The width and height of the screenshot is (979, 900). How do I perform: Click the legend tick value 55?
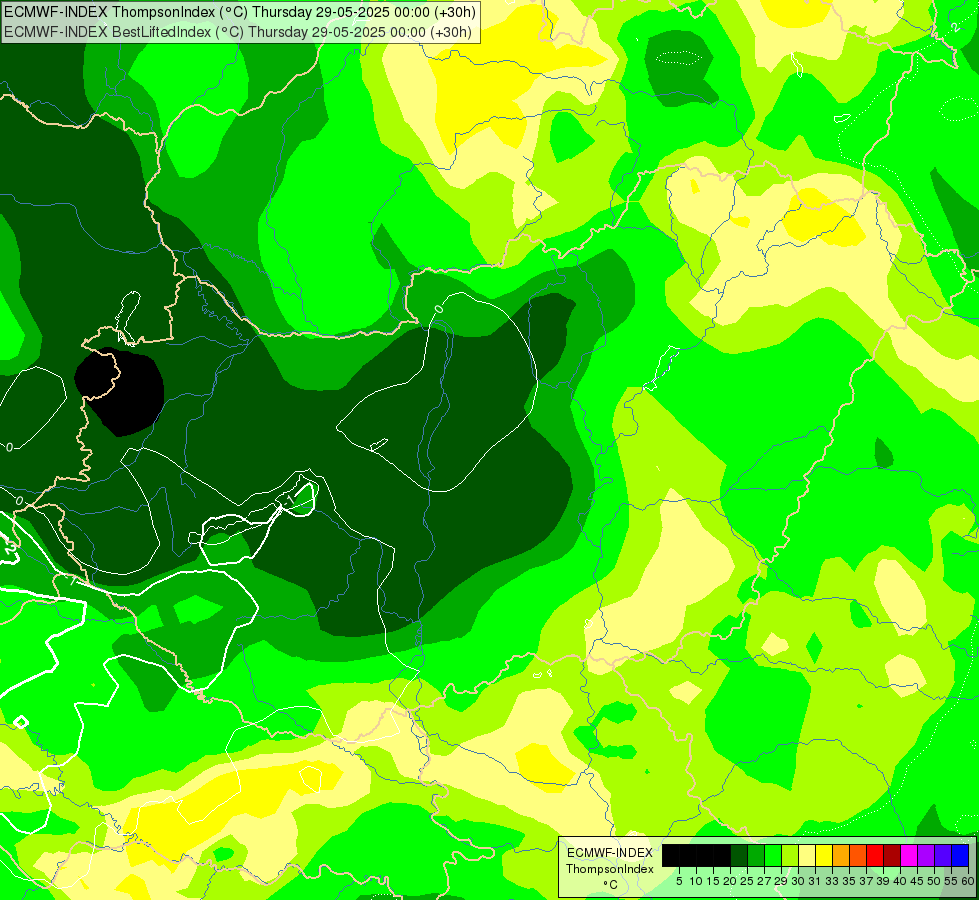(952, 881)
